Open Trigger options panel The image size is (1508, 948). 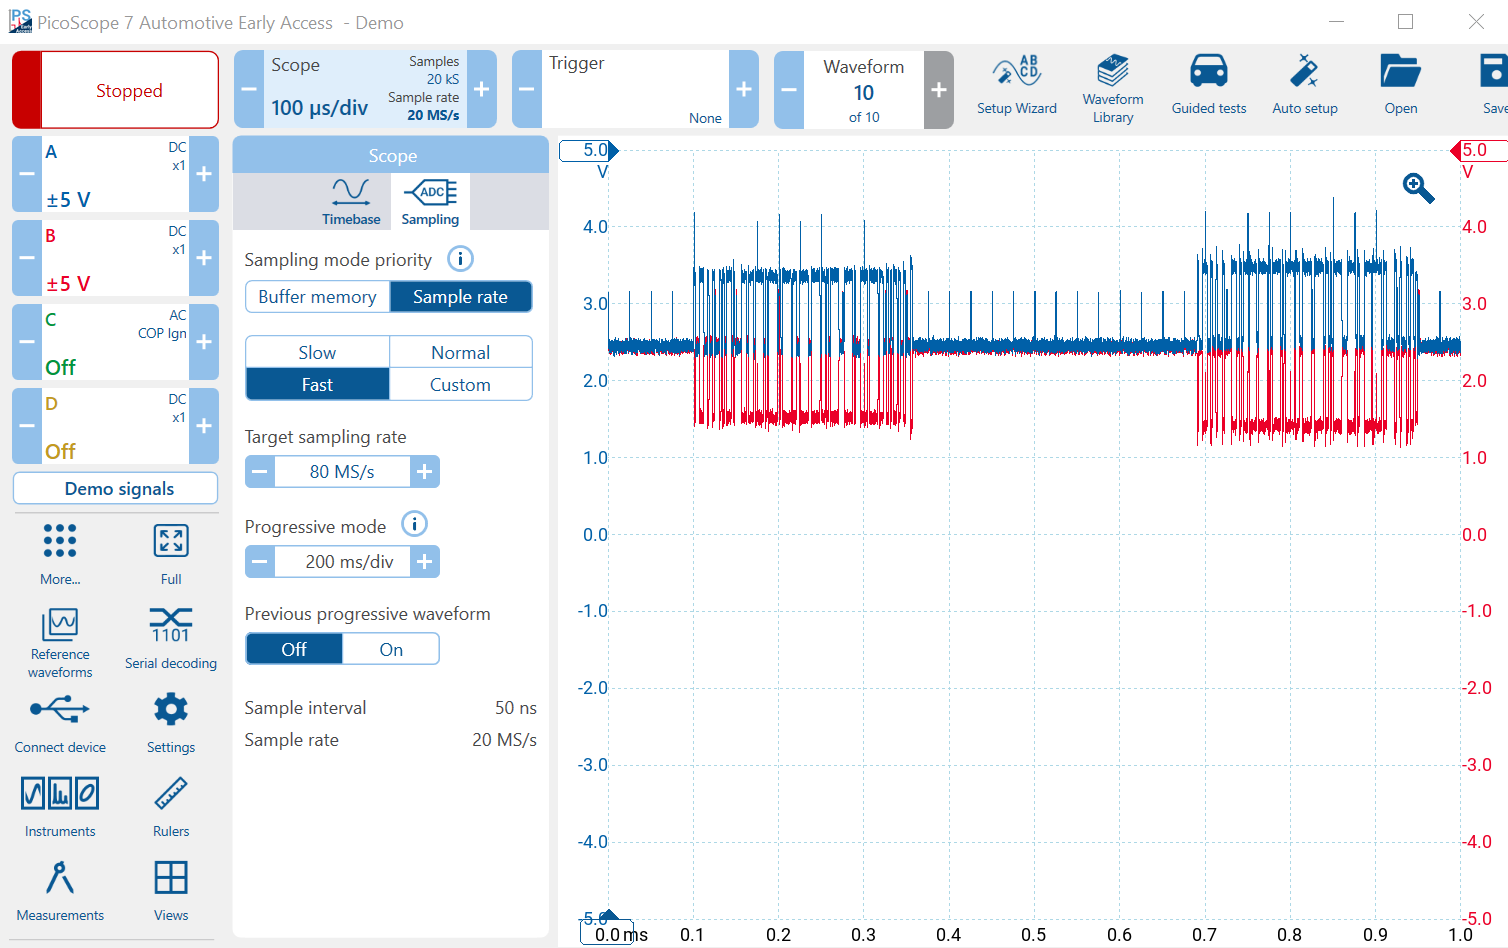[x=635, y=89]
